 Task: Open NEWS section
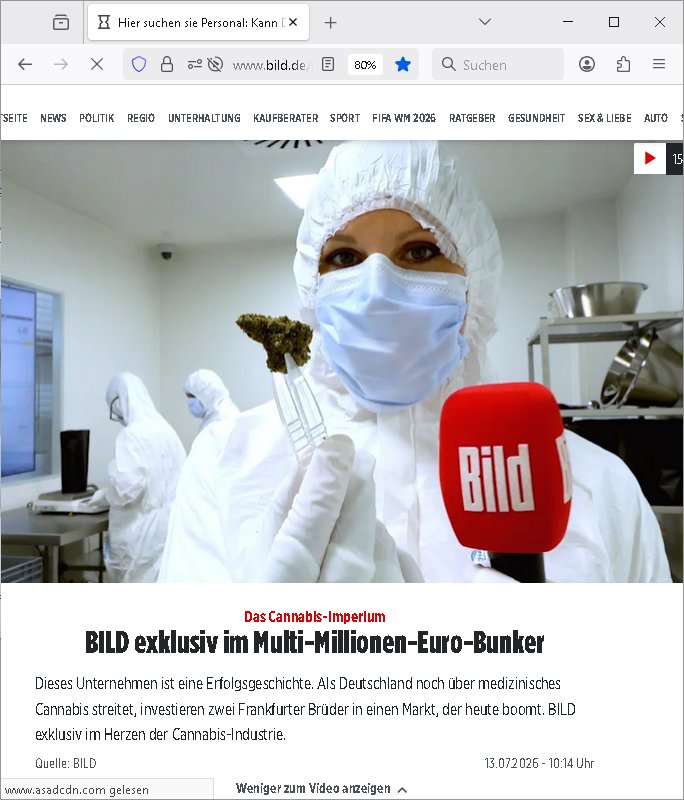point(53,118)
